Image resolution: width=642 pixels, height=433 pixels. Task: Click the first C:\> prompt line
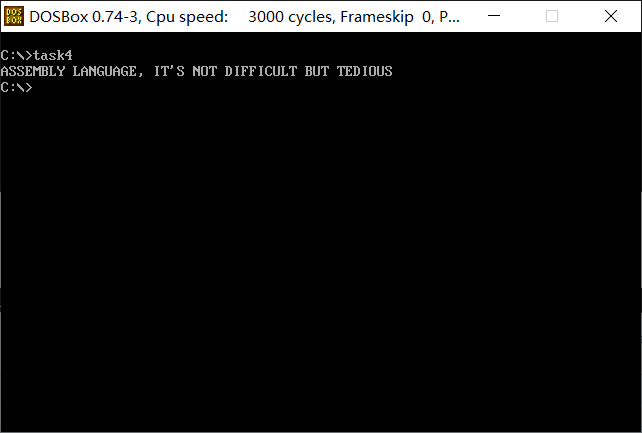[x=36, y=55]
